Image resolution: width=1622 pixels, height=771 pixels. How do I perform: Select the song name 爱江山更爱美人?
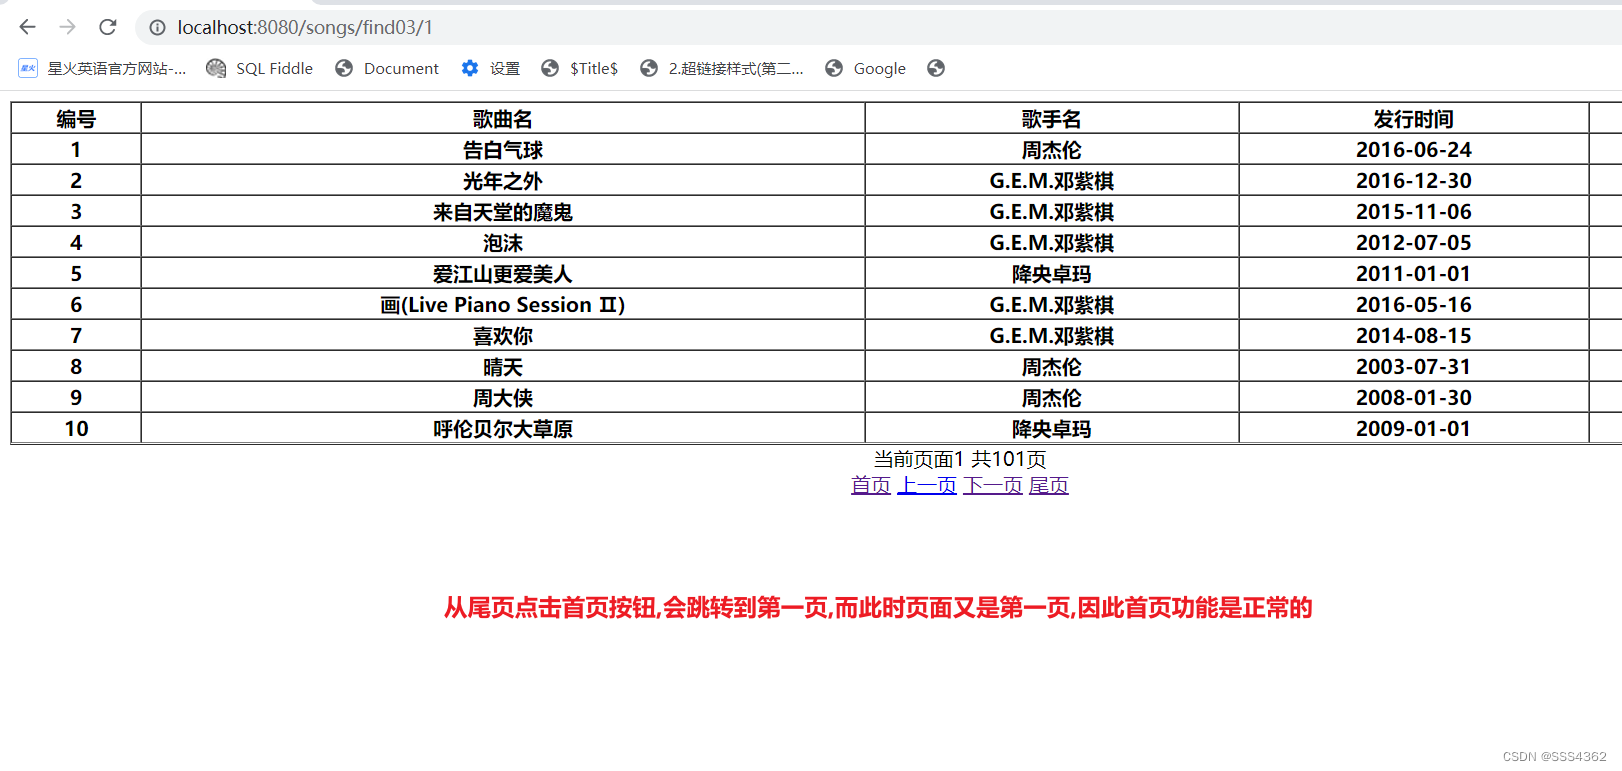[x=503, y=274]
